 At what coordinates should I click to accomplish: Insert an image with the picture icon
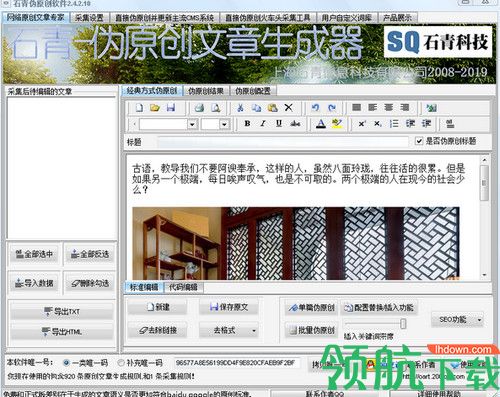tap(431, 108)
